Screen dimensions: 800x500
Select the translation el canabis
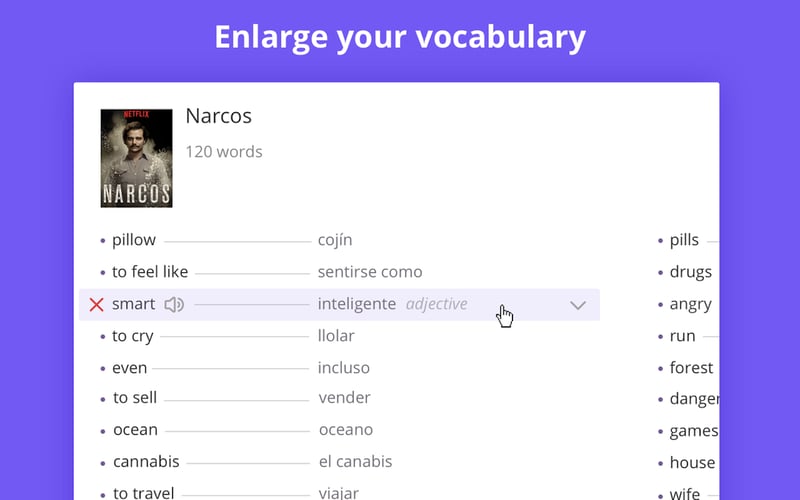355,462
